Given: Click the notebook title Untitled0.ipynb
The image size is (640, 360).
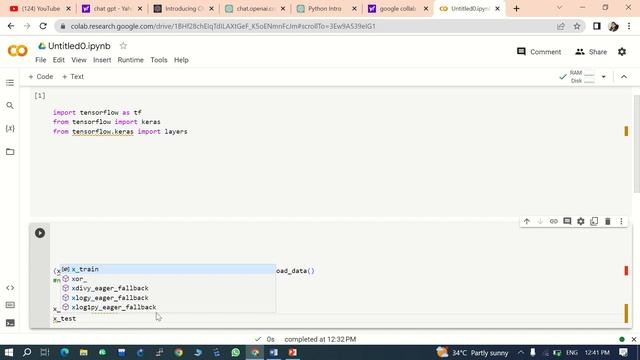Looking at the screenshot, I should tap(79, 46).
